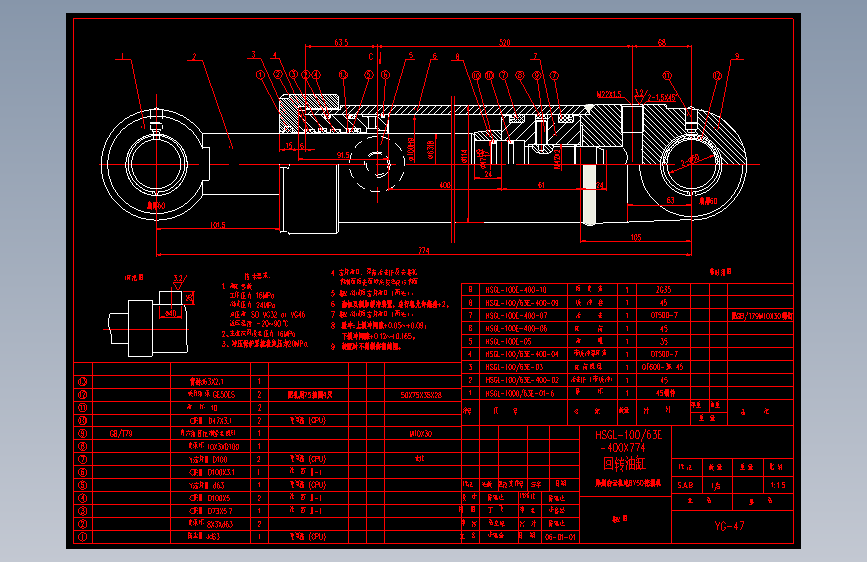Click the drawing number "YG-47" in title block
The width and height of the screenshot is (867, 562).
pyautogui.click(x=729, y=525)
